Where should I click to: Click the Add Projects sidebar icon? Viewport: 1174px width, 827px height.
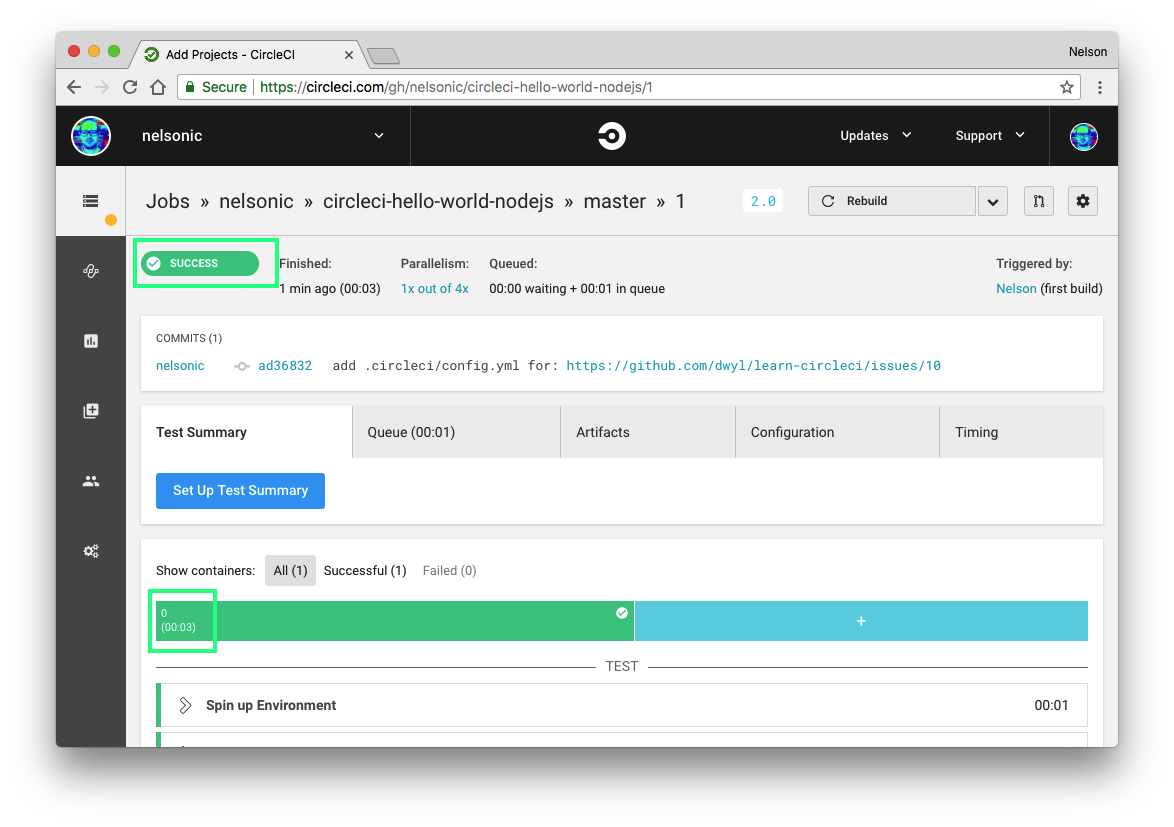click(91, 411)
